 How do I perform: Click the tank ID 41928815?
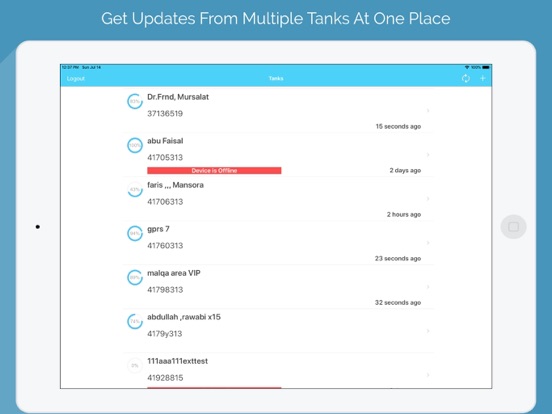point(165,378)
